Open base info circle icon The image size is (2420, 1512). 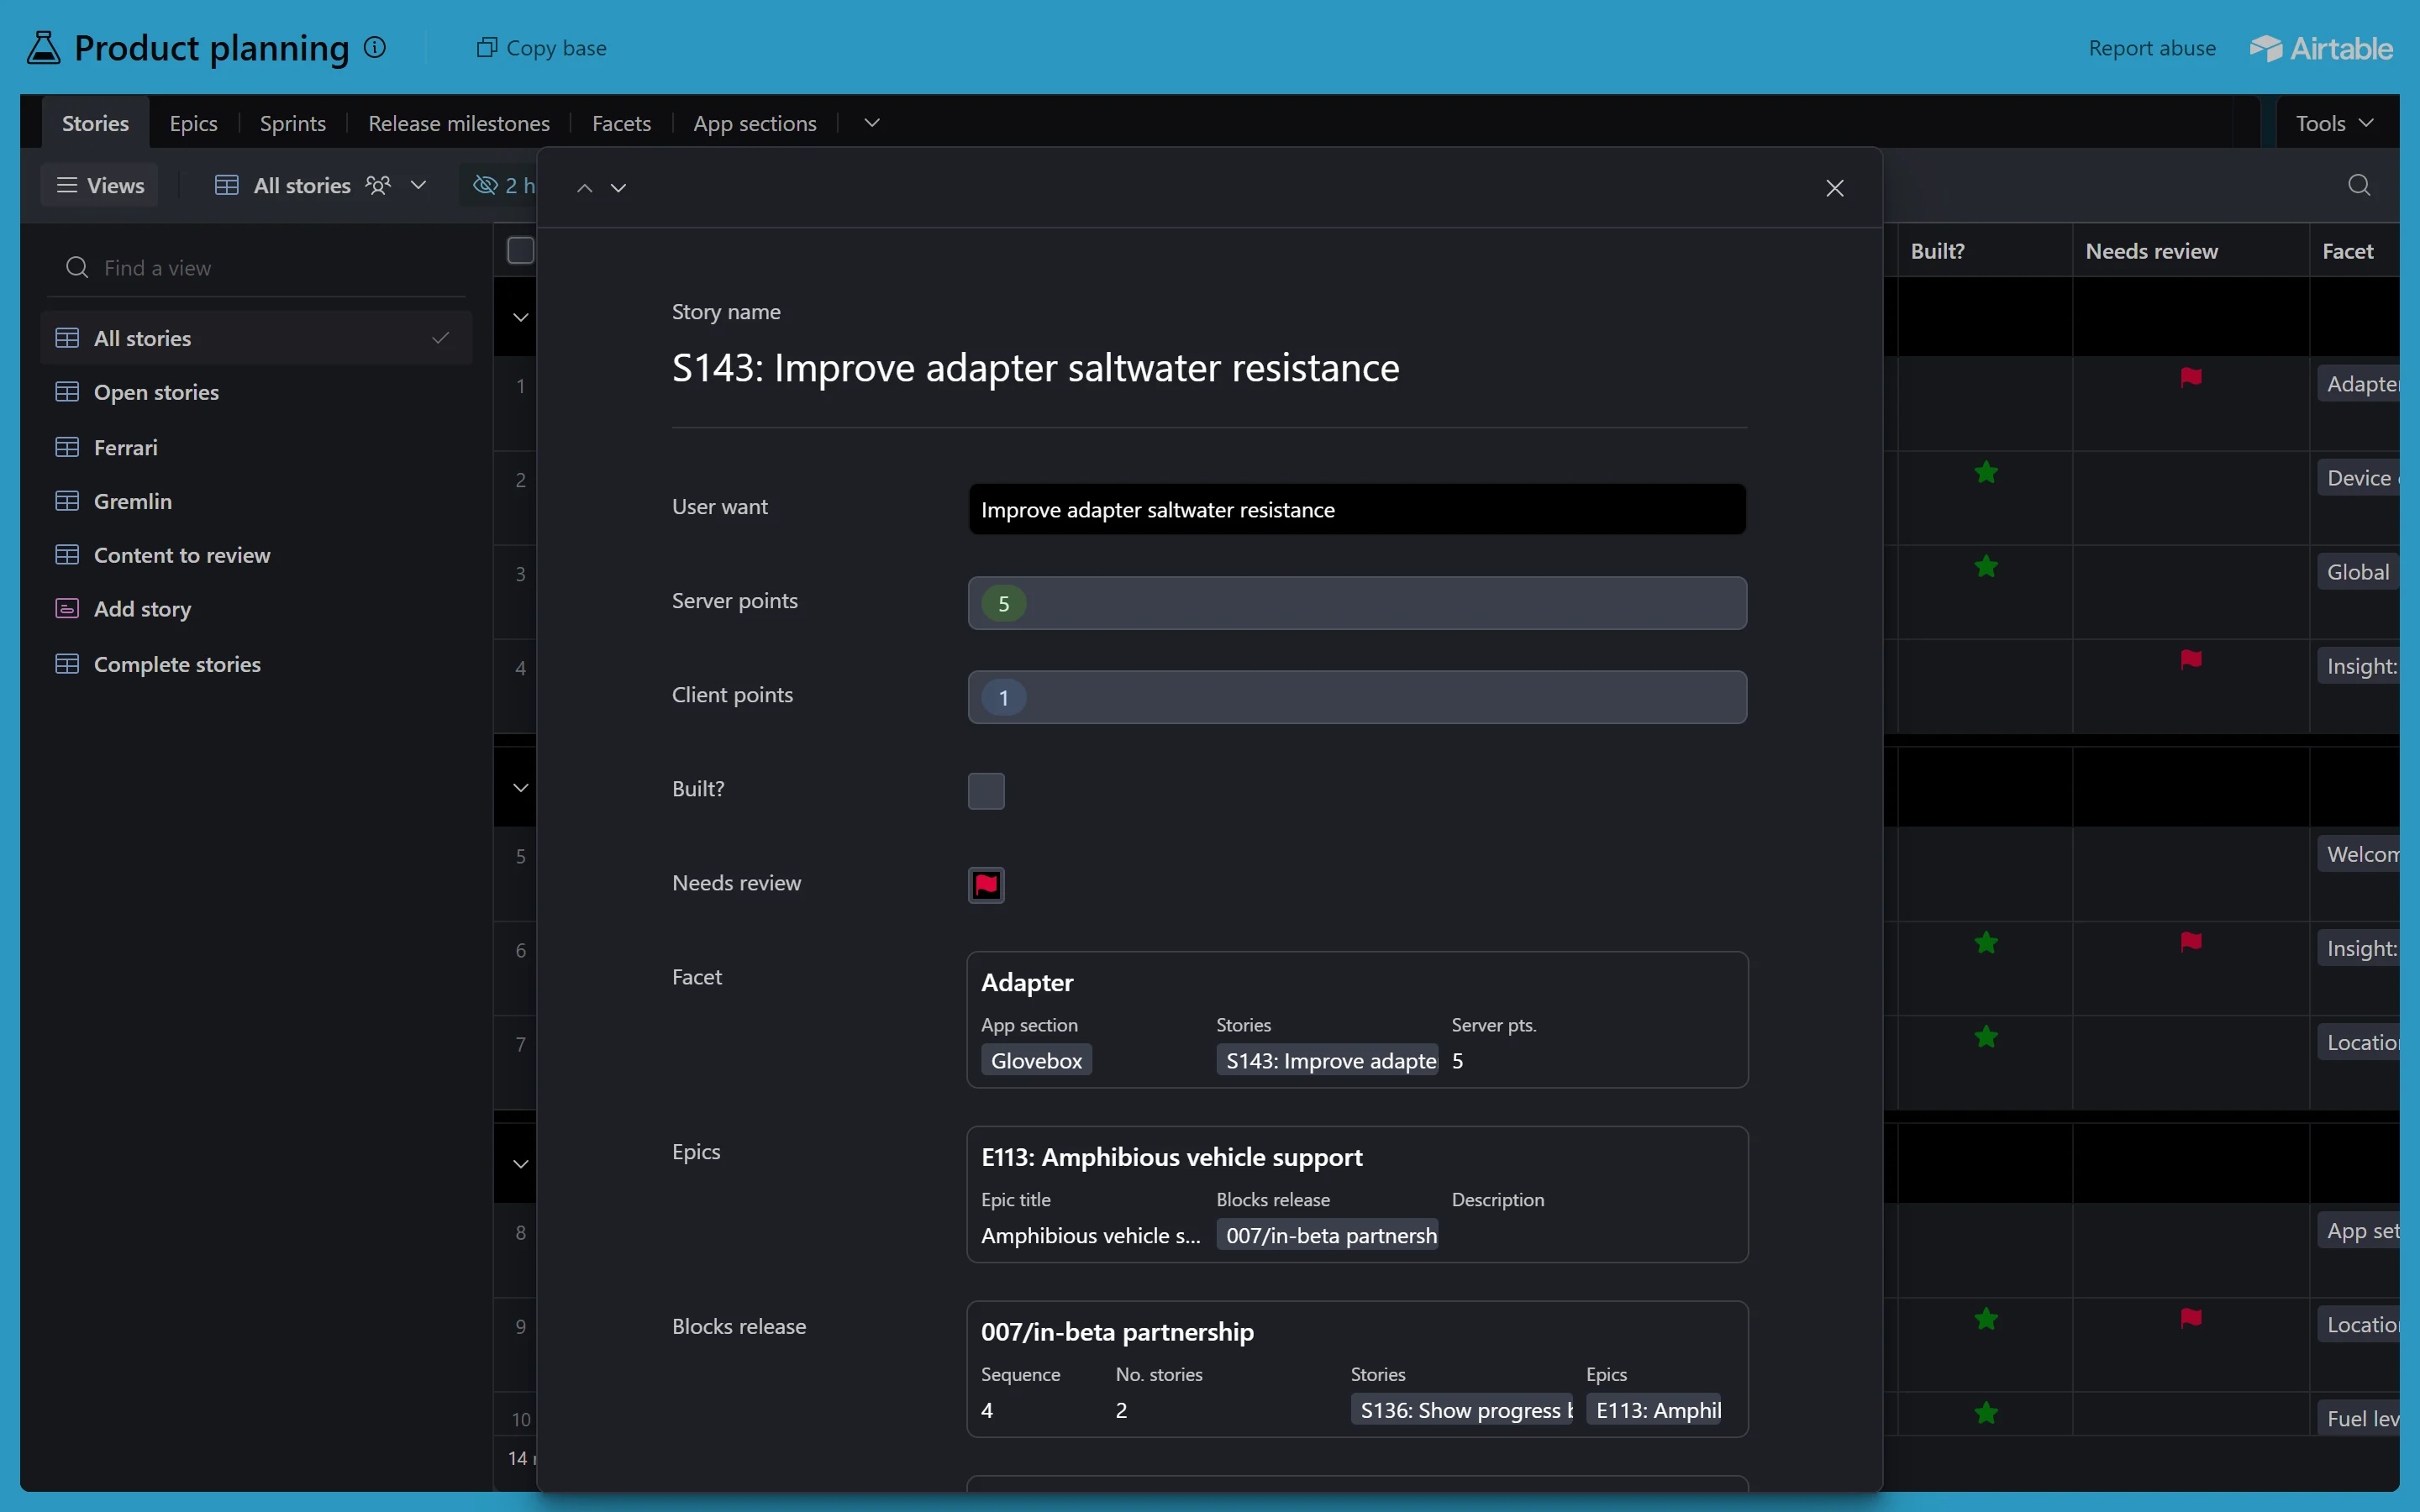pos(375,47)
